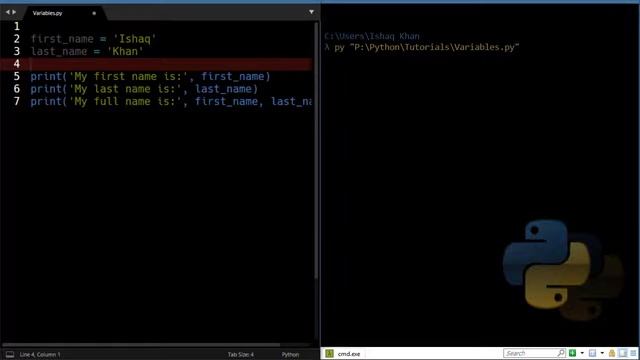Change syntax via Python status label
The height and width of the screenshot is (360, 640).
[x=290, y=354]
